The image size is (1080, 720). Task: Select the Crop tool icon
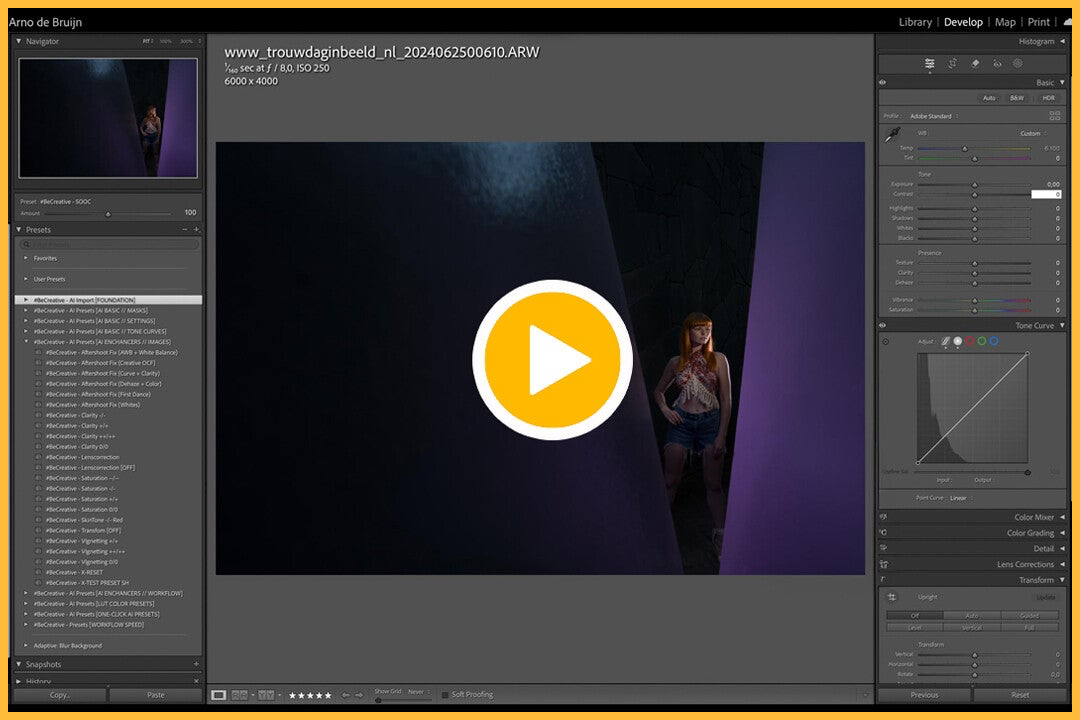[x=952, y=63]
